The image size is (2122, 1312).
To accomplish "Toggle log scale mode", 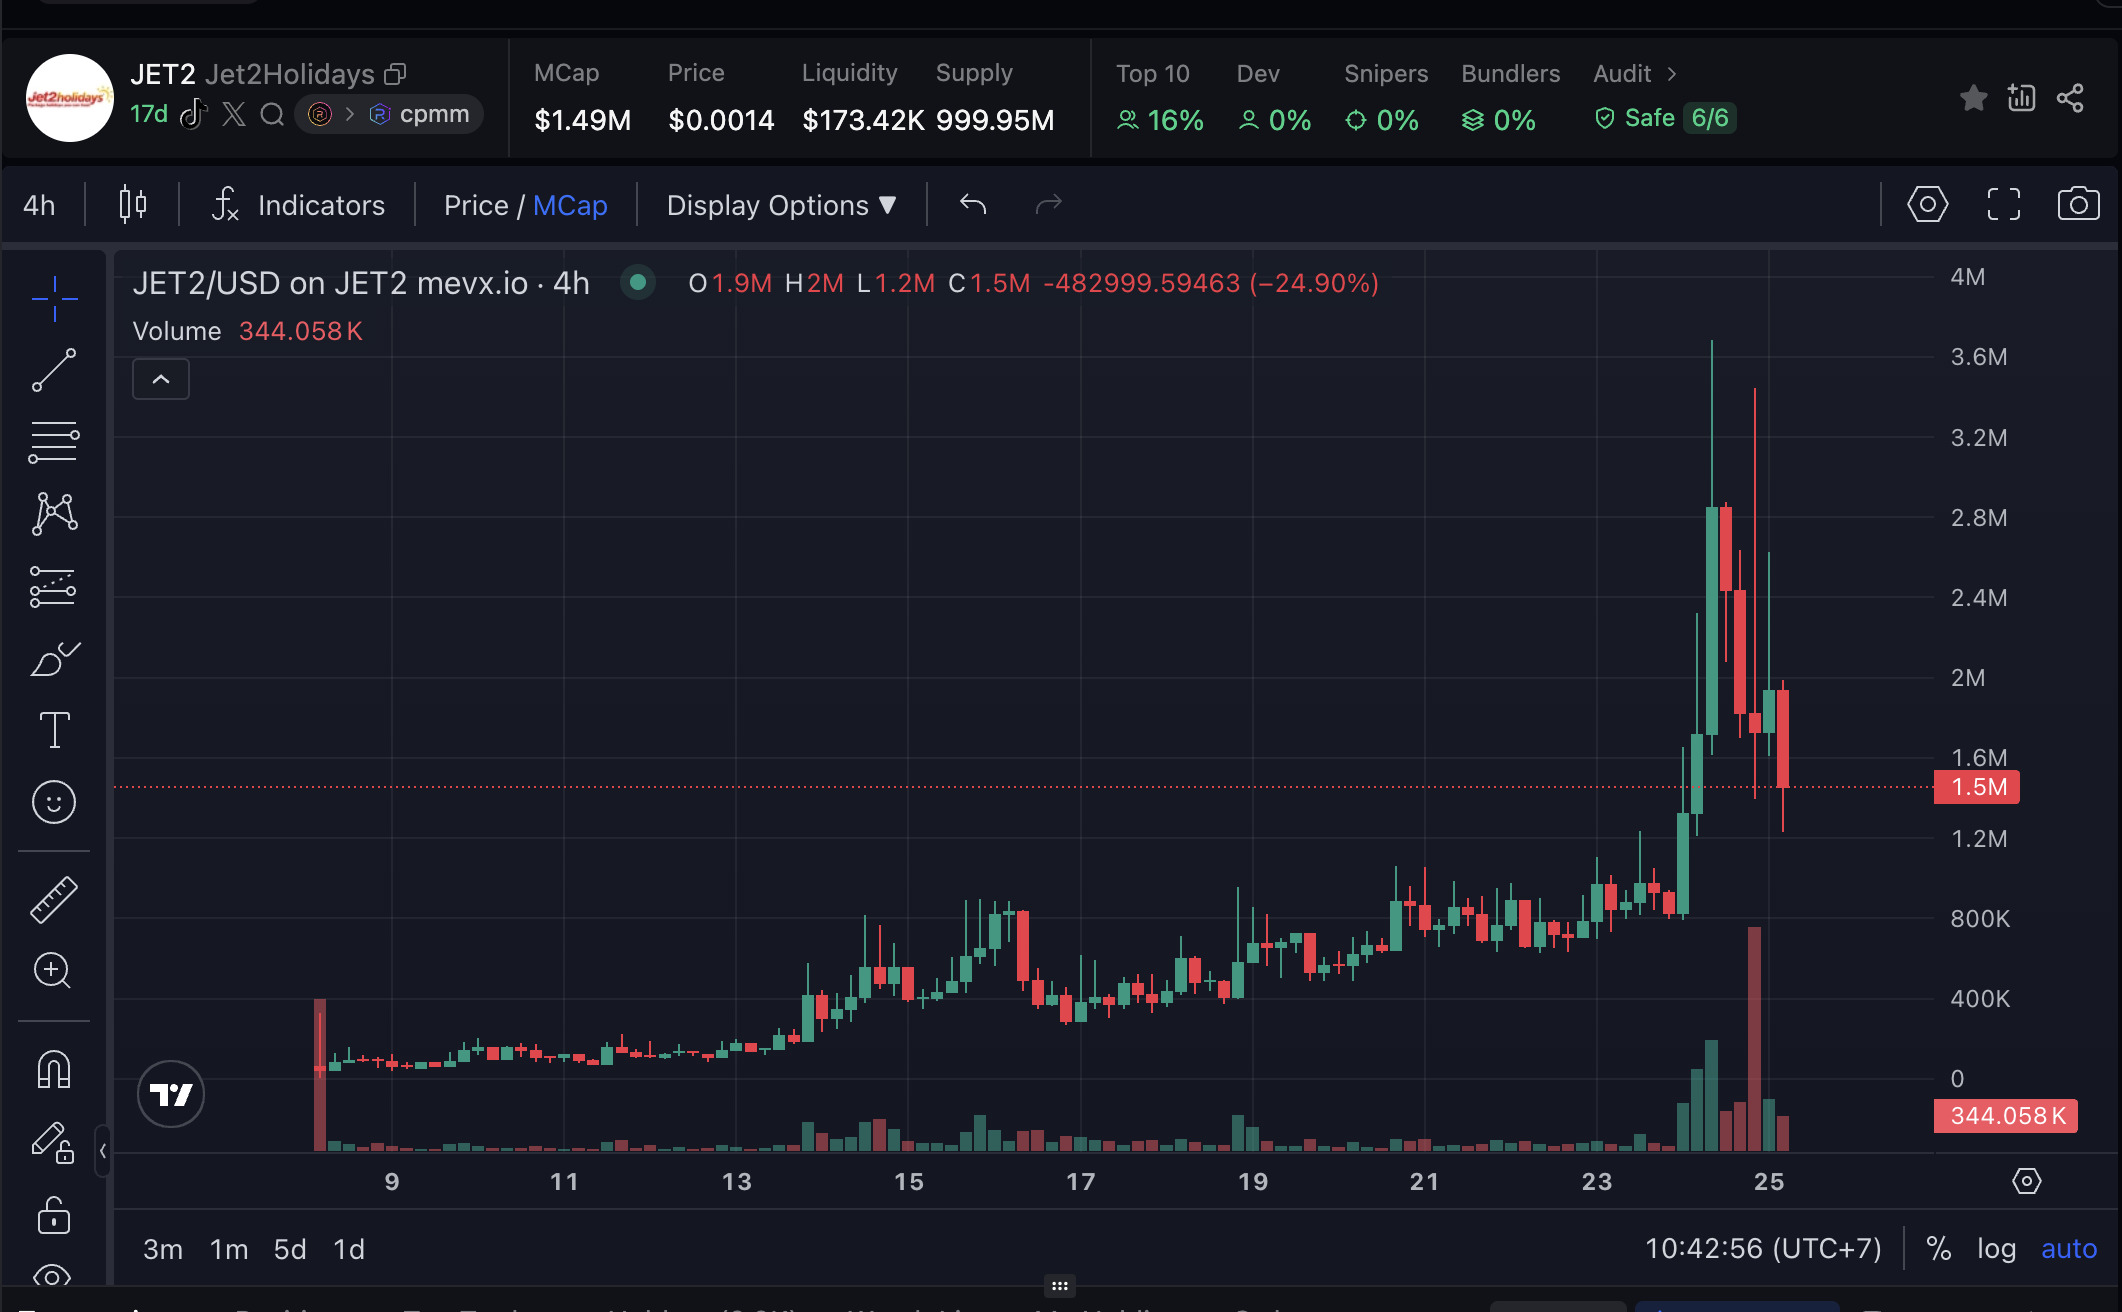I will pyautogui.click(x=1997, y=1249).
